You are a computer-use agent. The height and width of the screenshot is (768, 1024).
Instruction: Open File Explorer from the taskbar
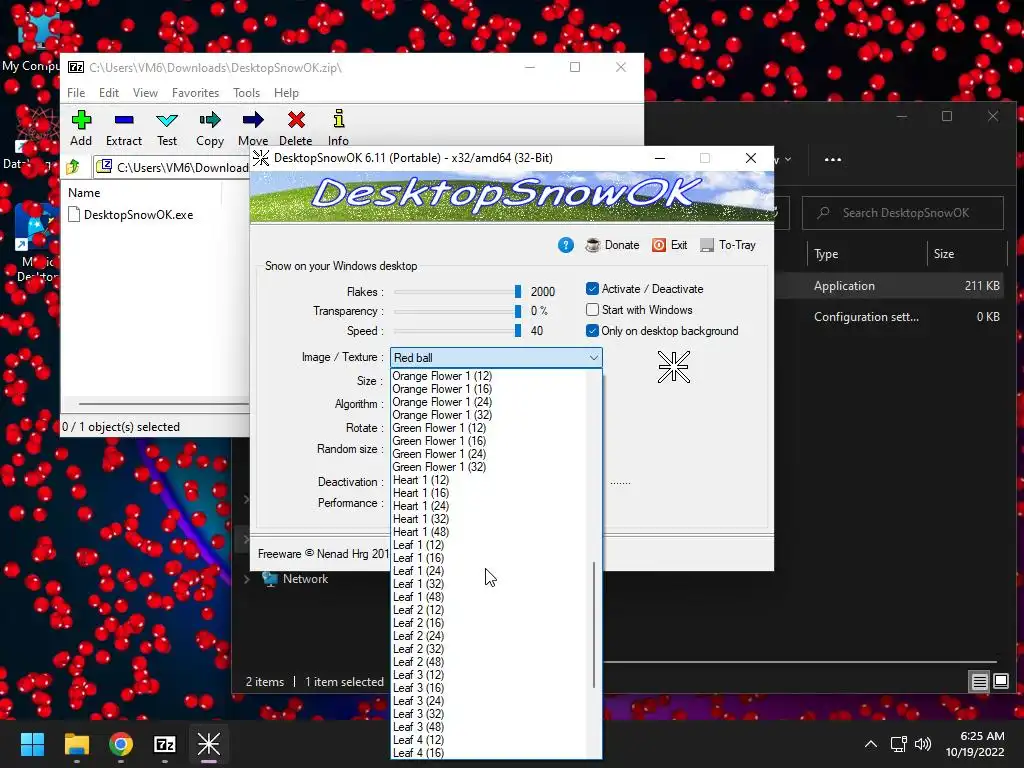76,744
